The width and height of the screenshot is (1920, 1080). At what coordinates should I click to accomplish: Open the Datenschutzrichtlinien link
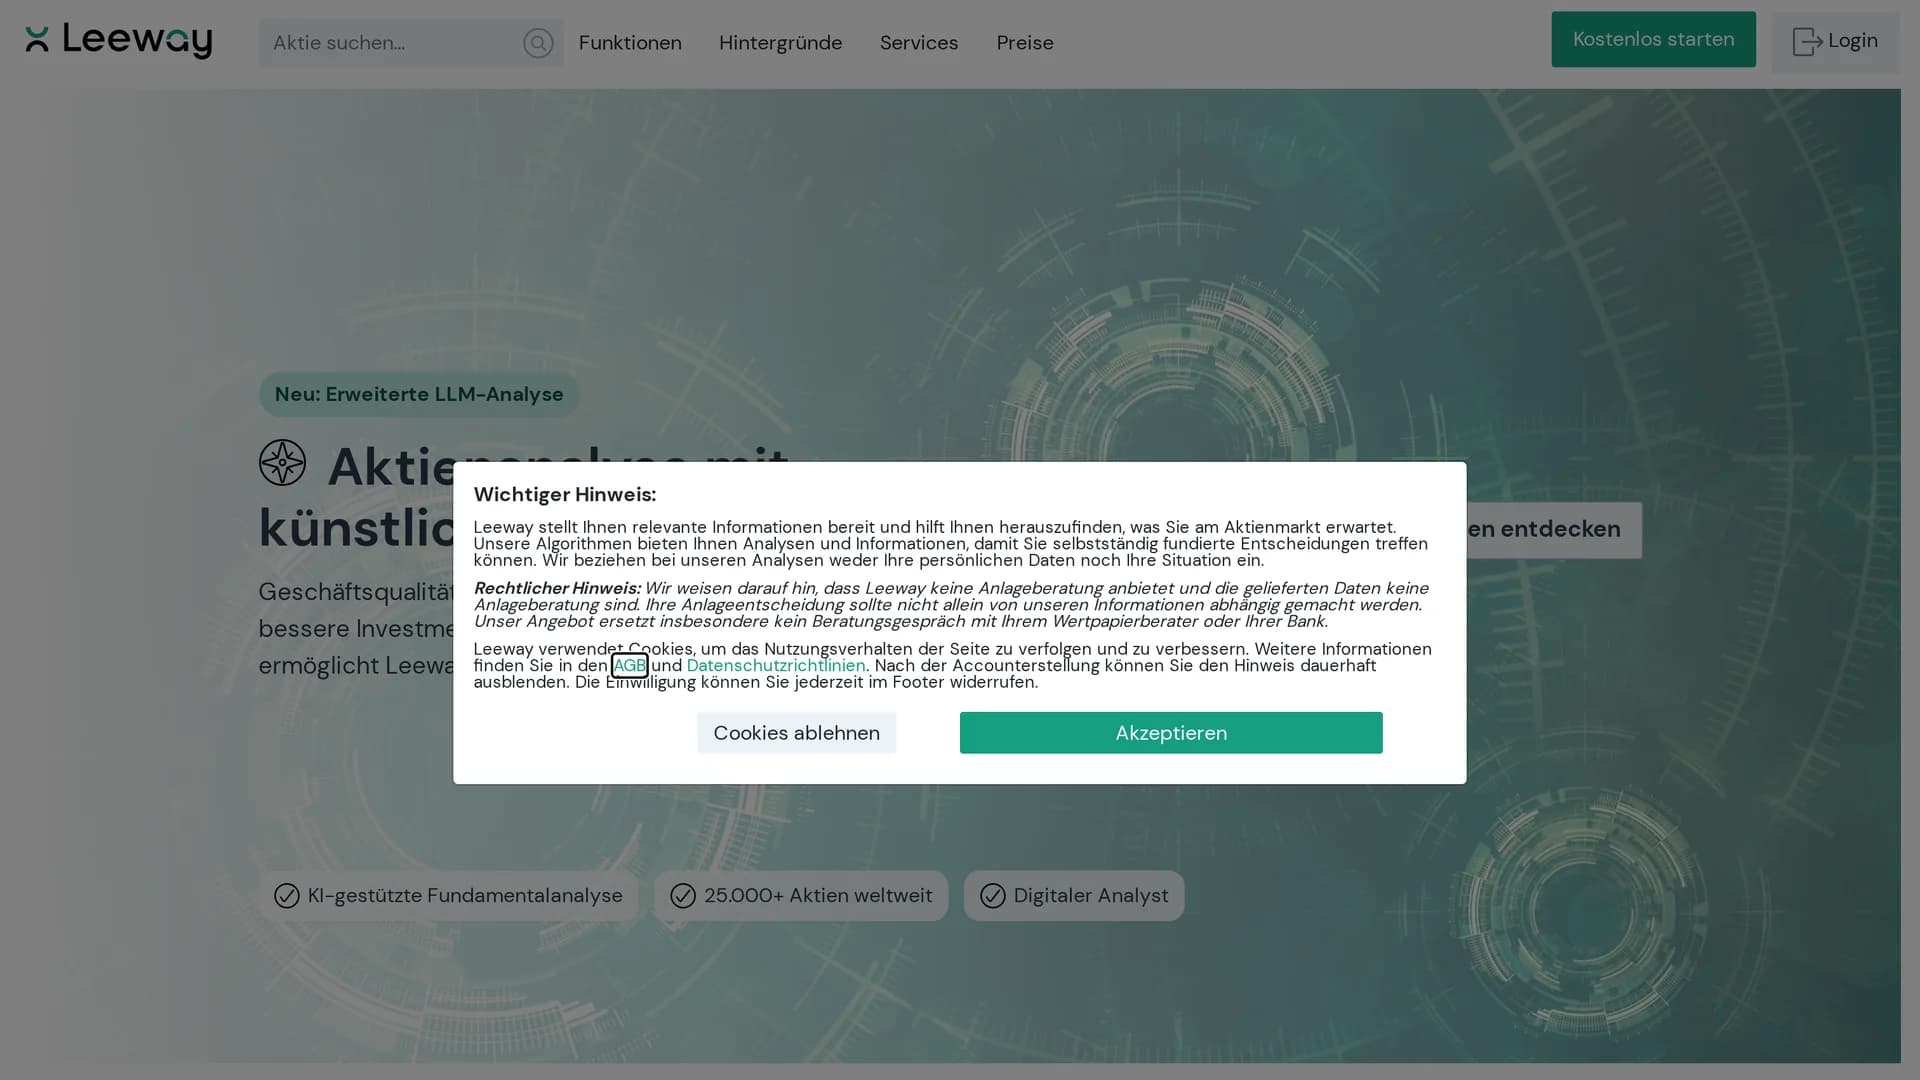coord(776,665)
